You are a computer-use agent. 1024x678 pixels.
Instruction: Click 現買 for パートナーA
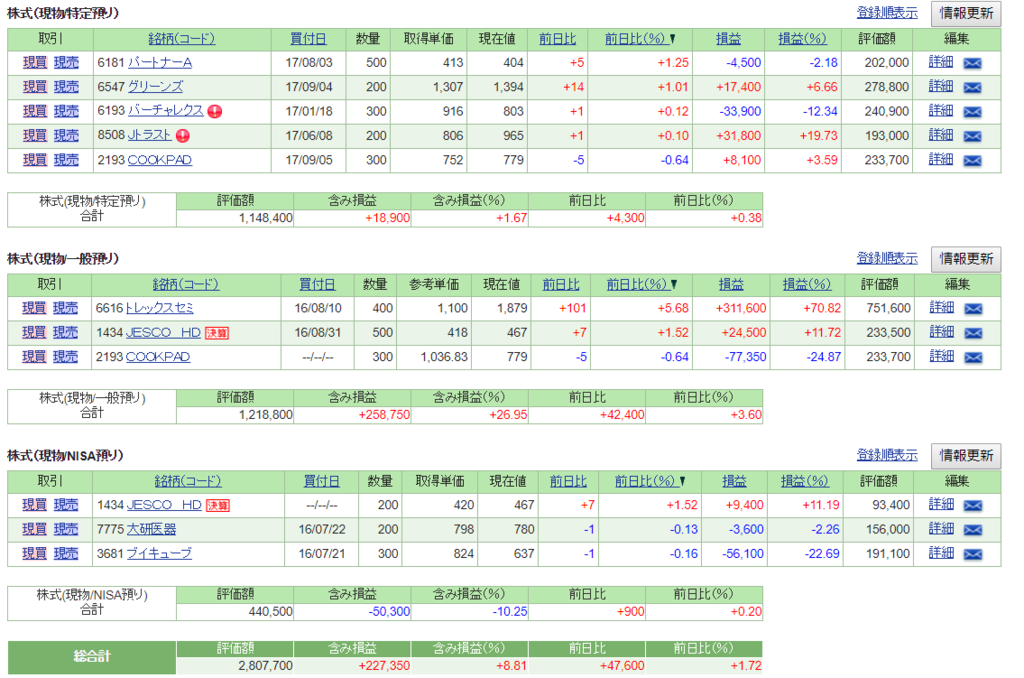35,63
